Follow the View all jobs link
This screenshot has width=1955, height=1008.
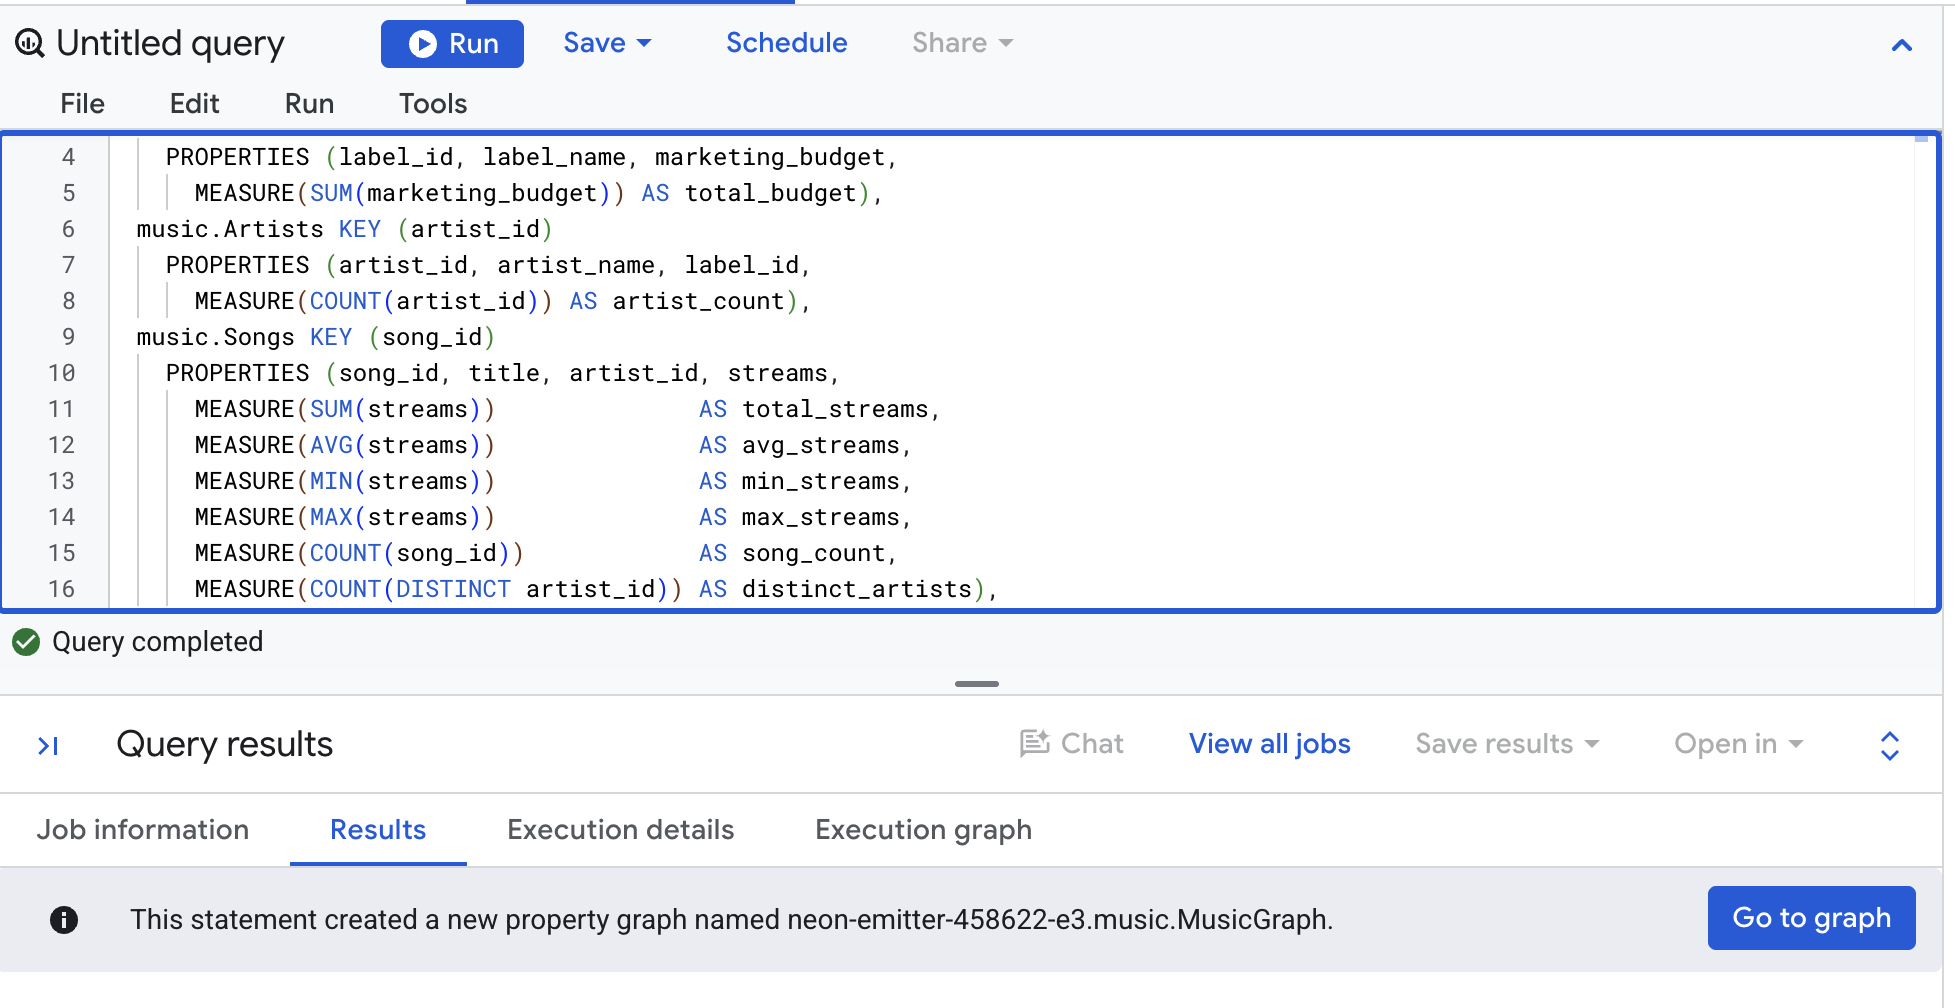tap(1269, 744)
